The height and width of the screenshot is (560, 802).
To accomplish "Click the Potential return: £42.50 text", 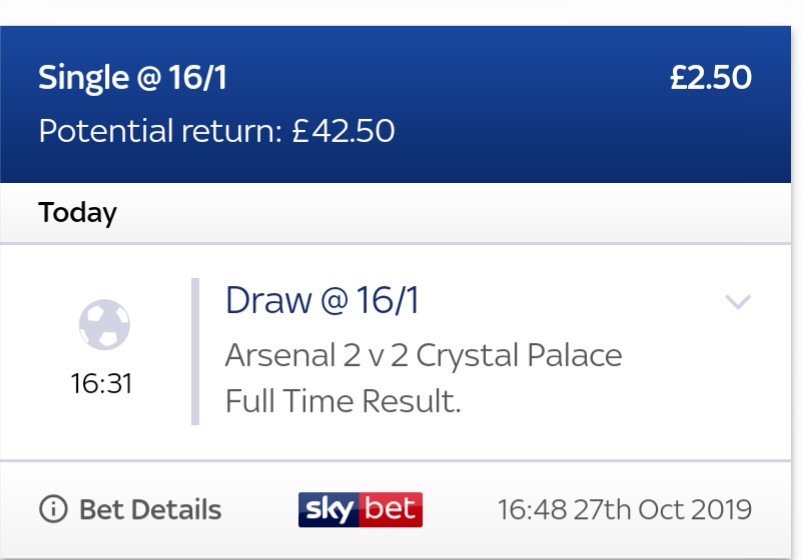I will tap(216, 130).
